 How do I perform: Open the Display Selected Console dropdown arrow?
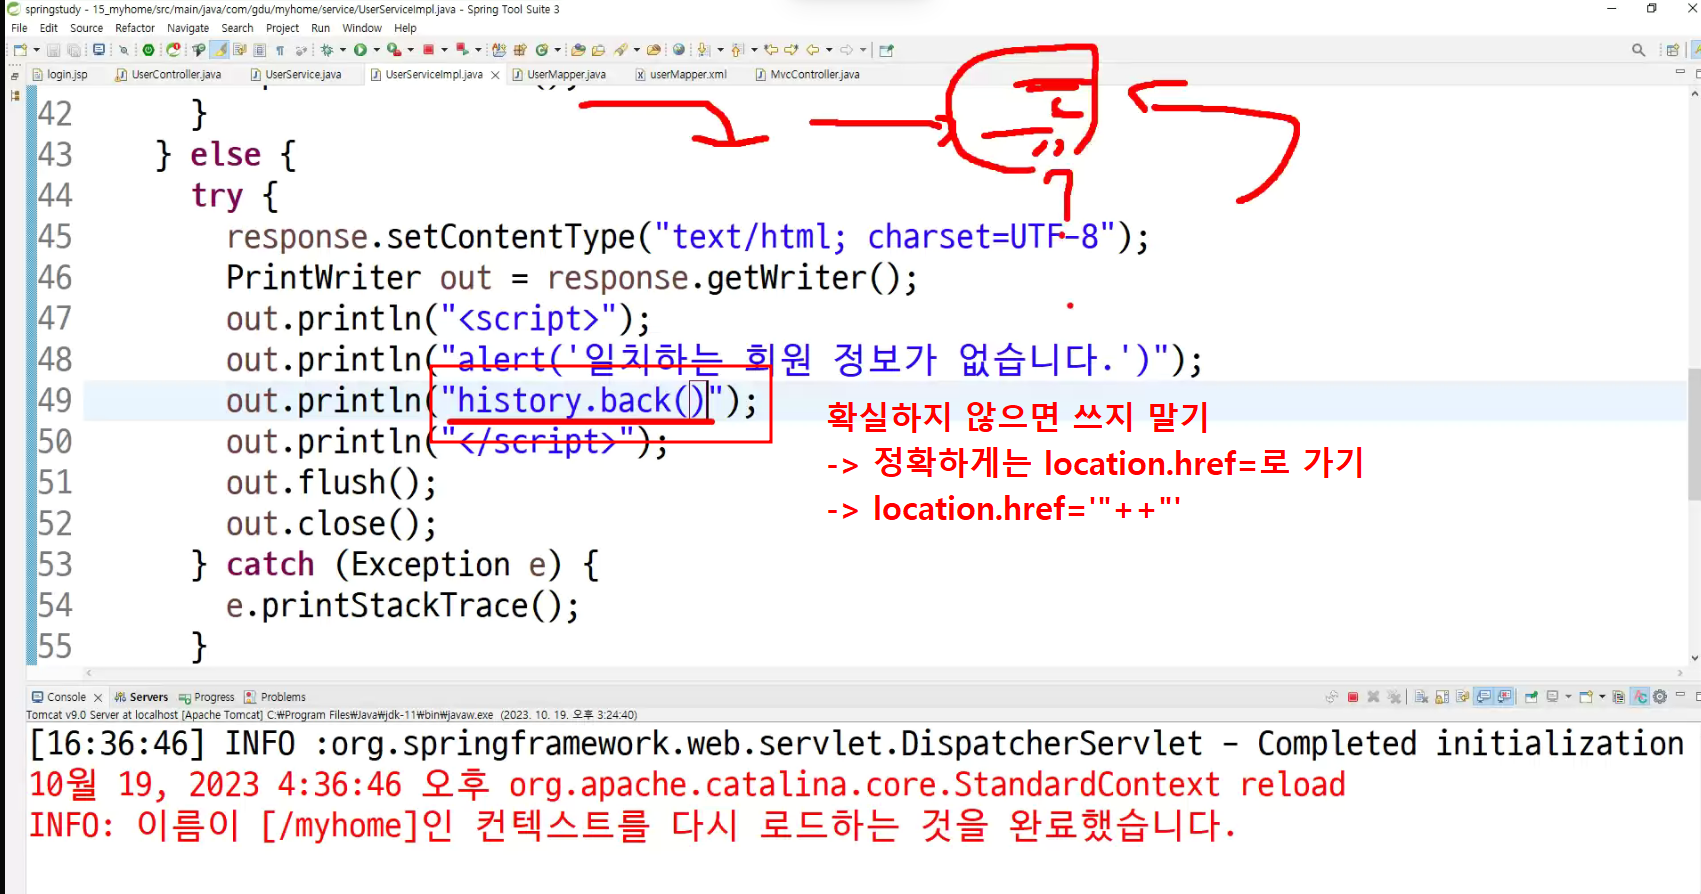1568,697
